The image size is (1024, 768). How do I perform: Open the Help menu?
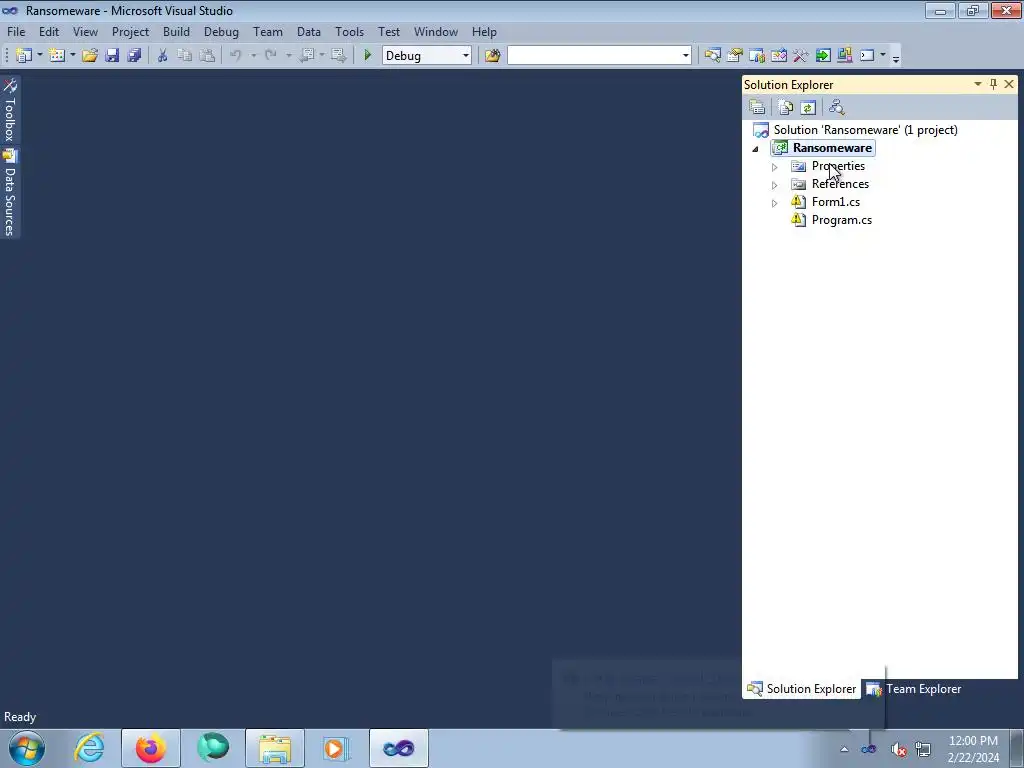pos(484,31)
